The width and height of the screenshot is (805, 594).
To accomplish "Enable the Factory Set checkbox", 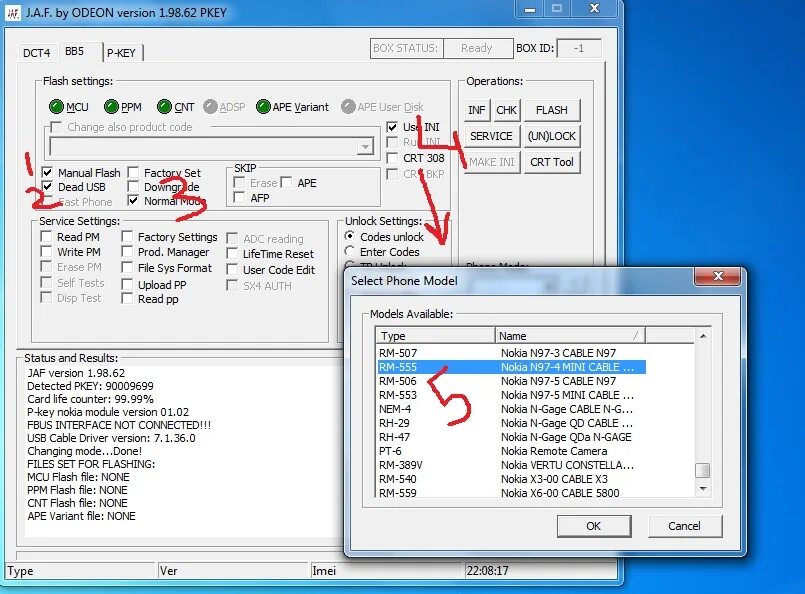I will click(x=133, y=172).
